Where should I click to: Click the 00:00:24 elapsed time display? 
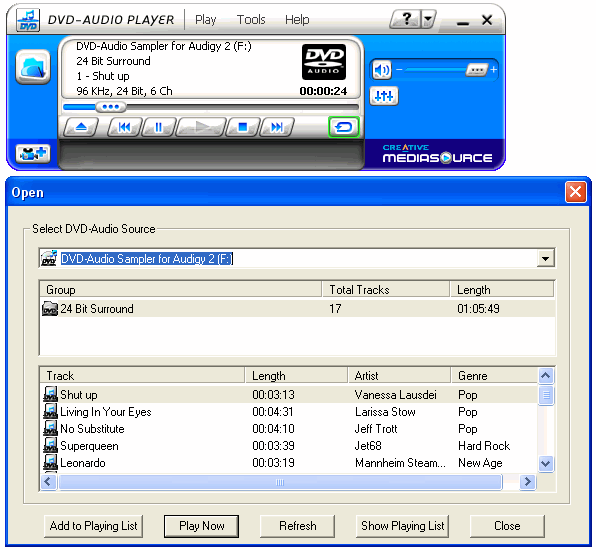(x=323, y=91)
